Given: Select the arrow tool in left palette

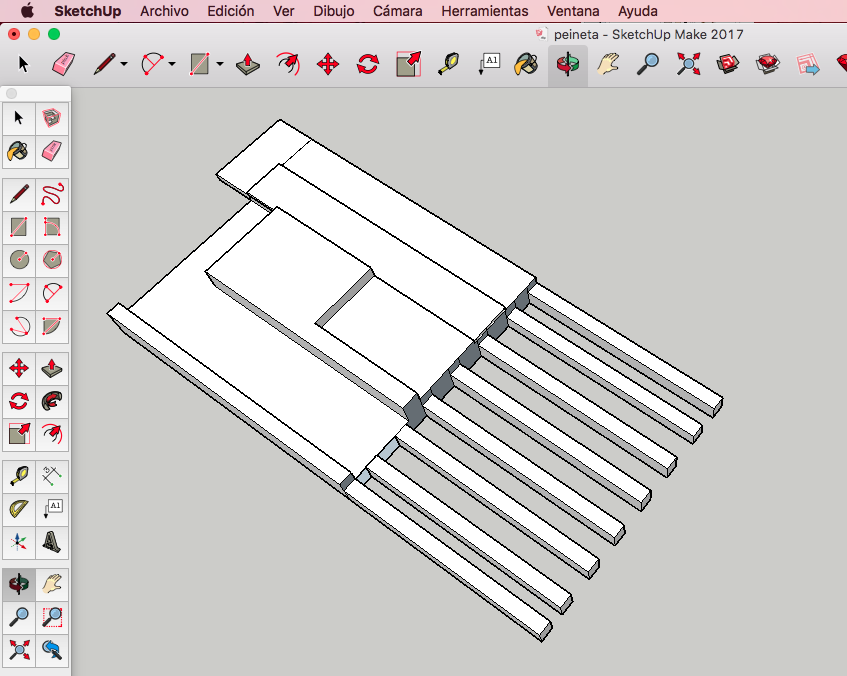Looking at the screenshot, I should (x=19, y=118).
